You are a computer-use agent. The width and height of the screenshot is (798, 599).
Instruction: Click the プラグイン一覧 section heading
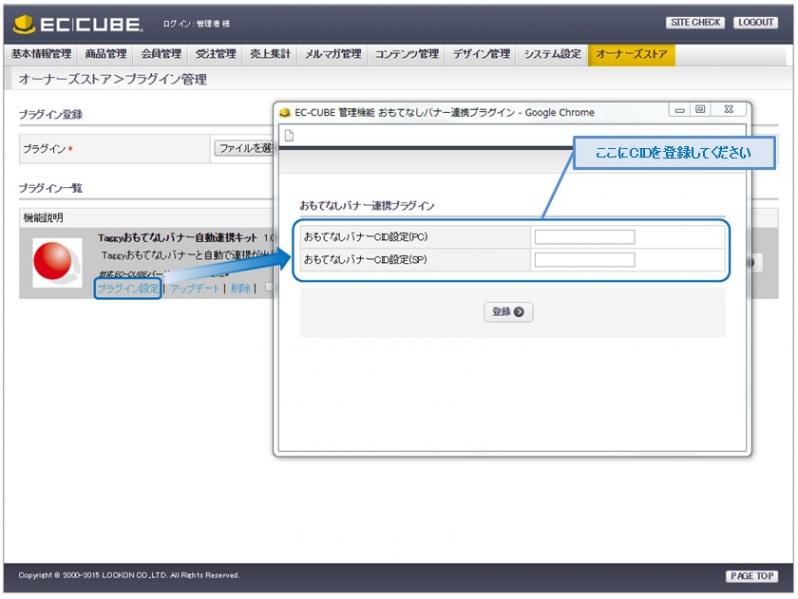click(50, 188)
